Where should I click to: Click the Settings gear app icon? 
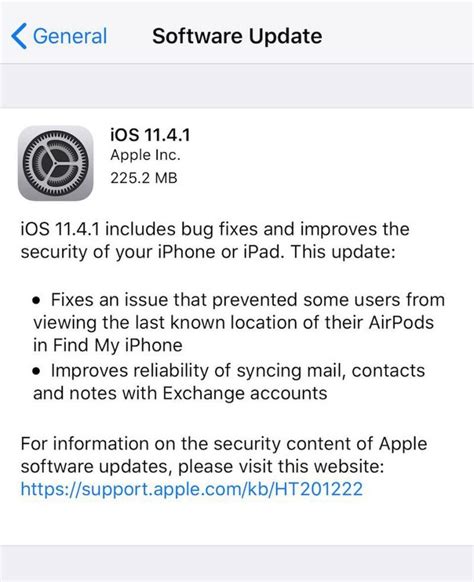click(x=56, y=163)
